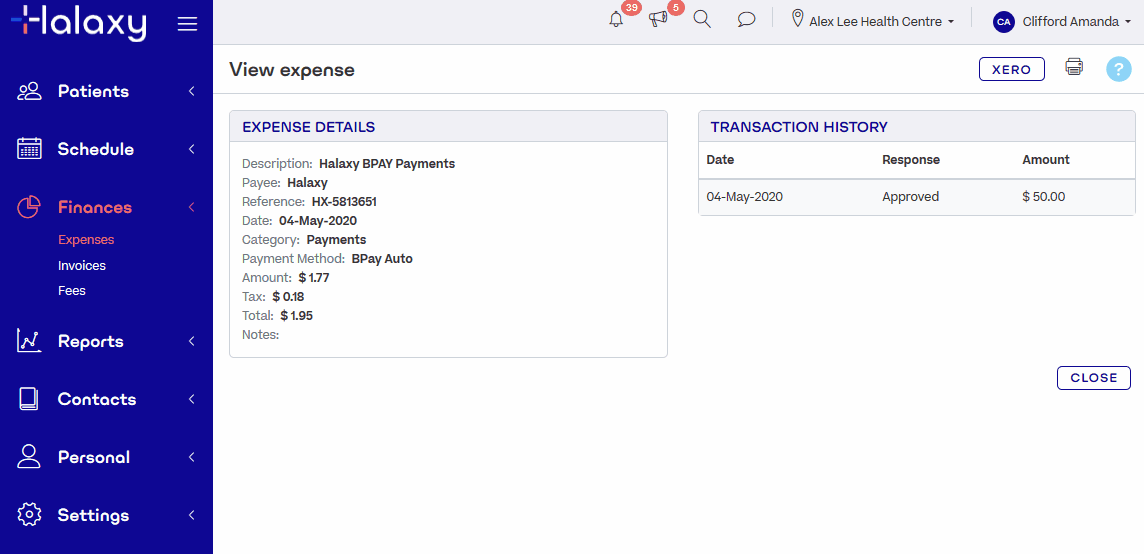
Task: Click the 04-May-2020 transaction date cell
Action: 745,196
